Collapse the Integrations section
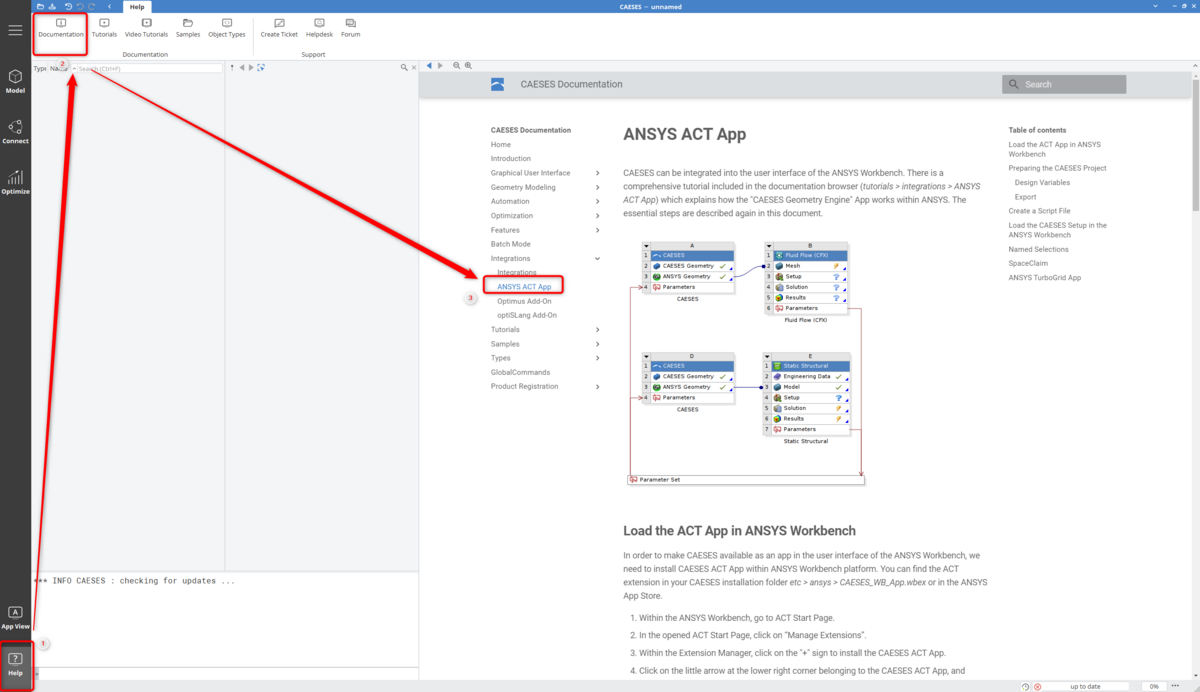1200x692 pixels. [598, 258]
